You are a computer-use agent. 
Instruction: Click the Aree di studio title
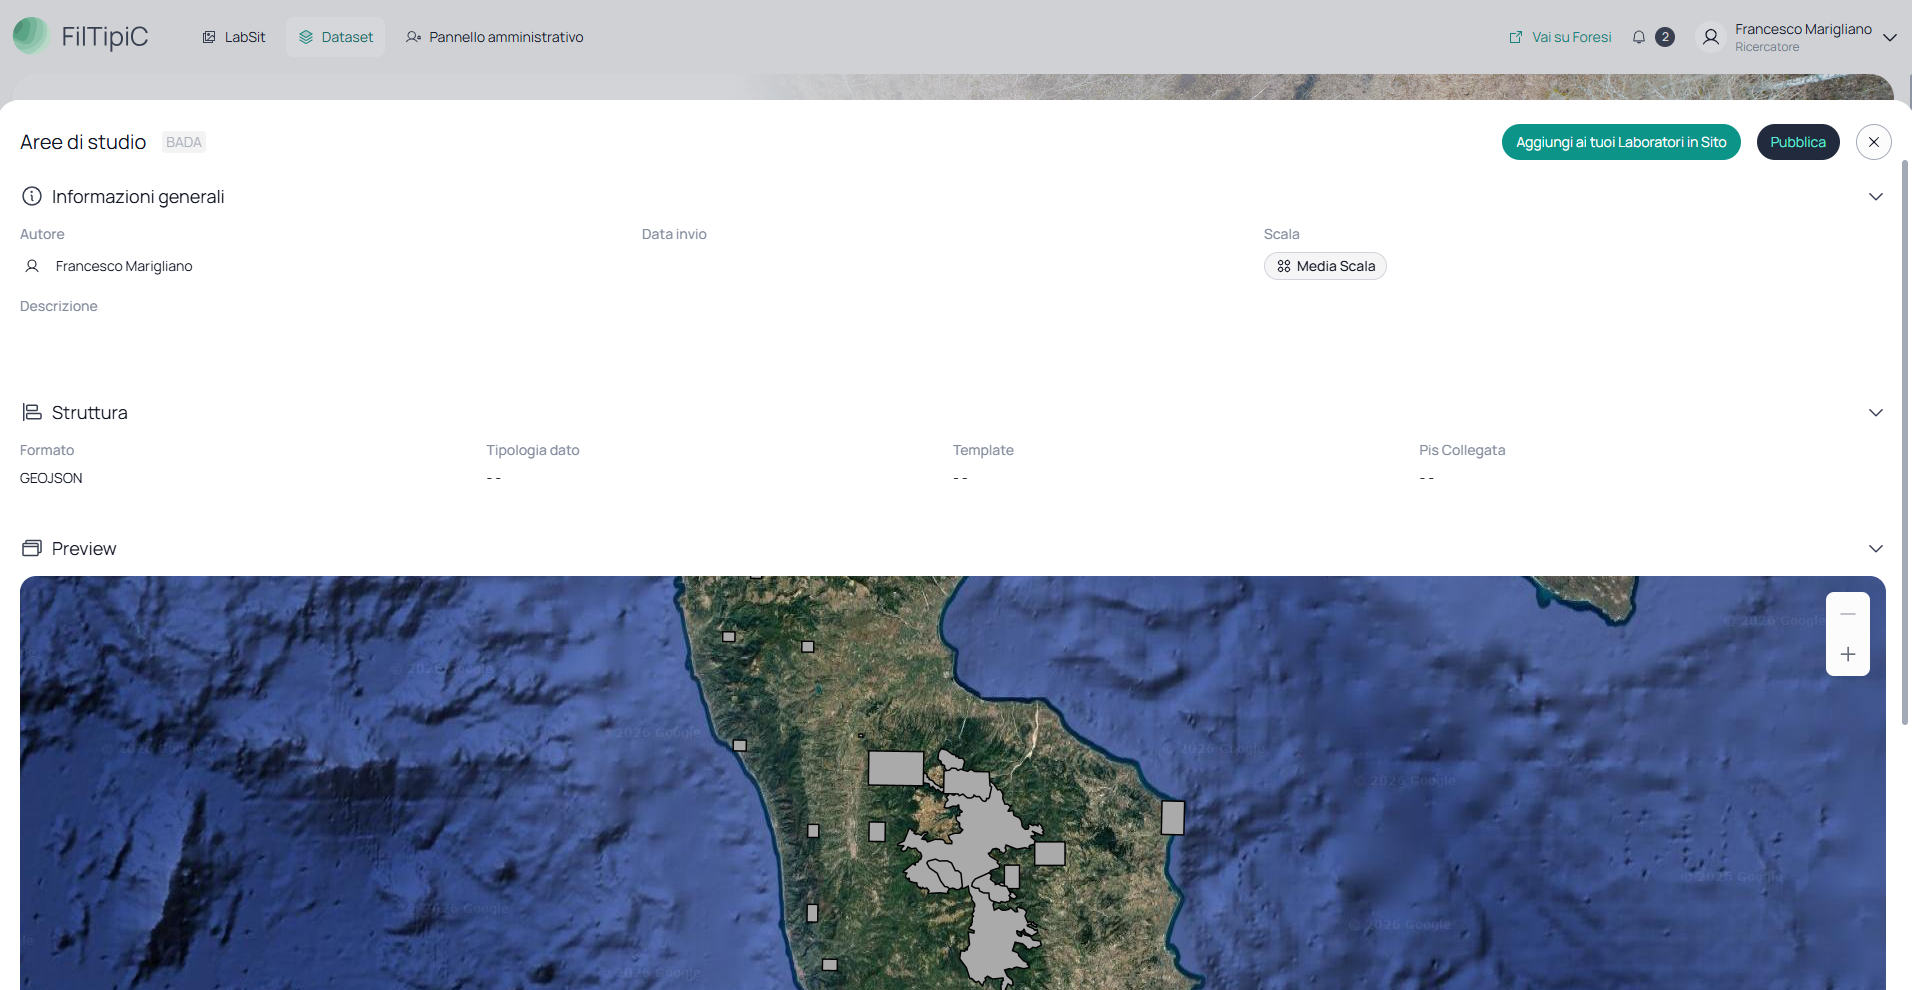click(83, 142)
